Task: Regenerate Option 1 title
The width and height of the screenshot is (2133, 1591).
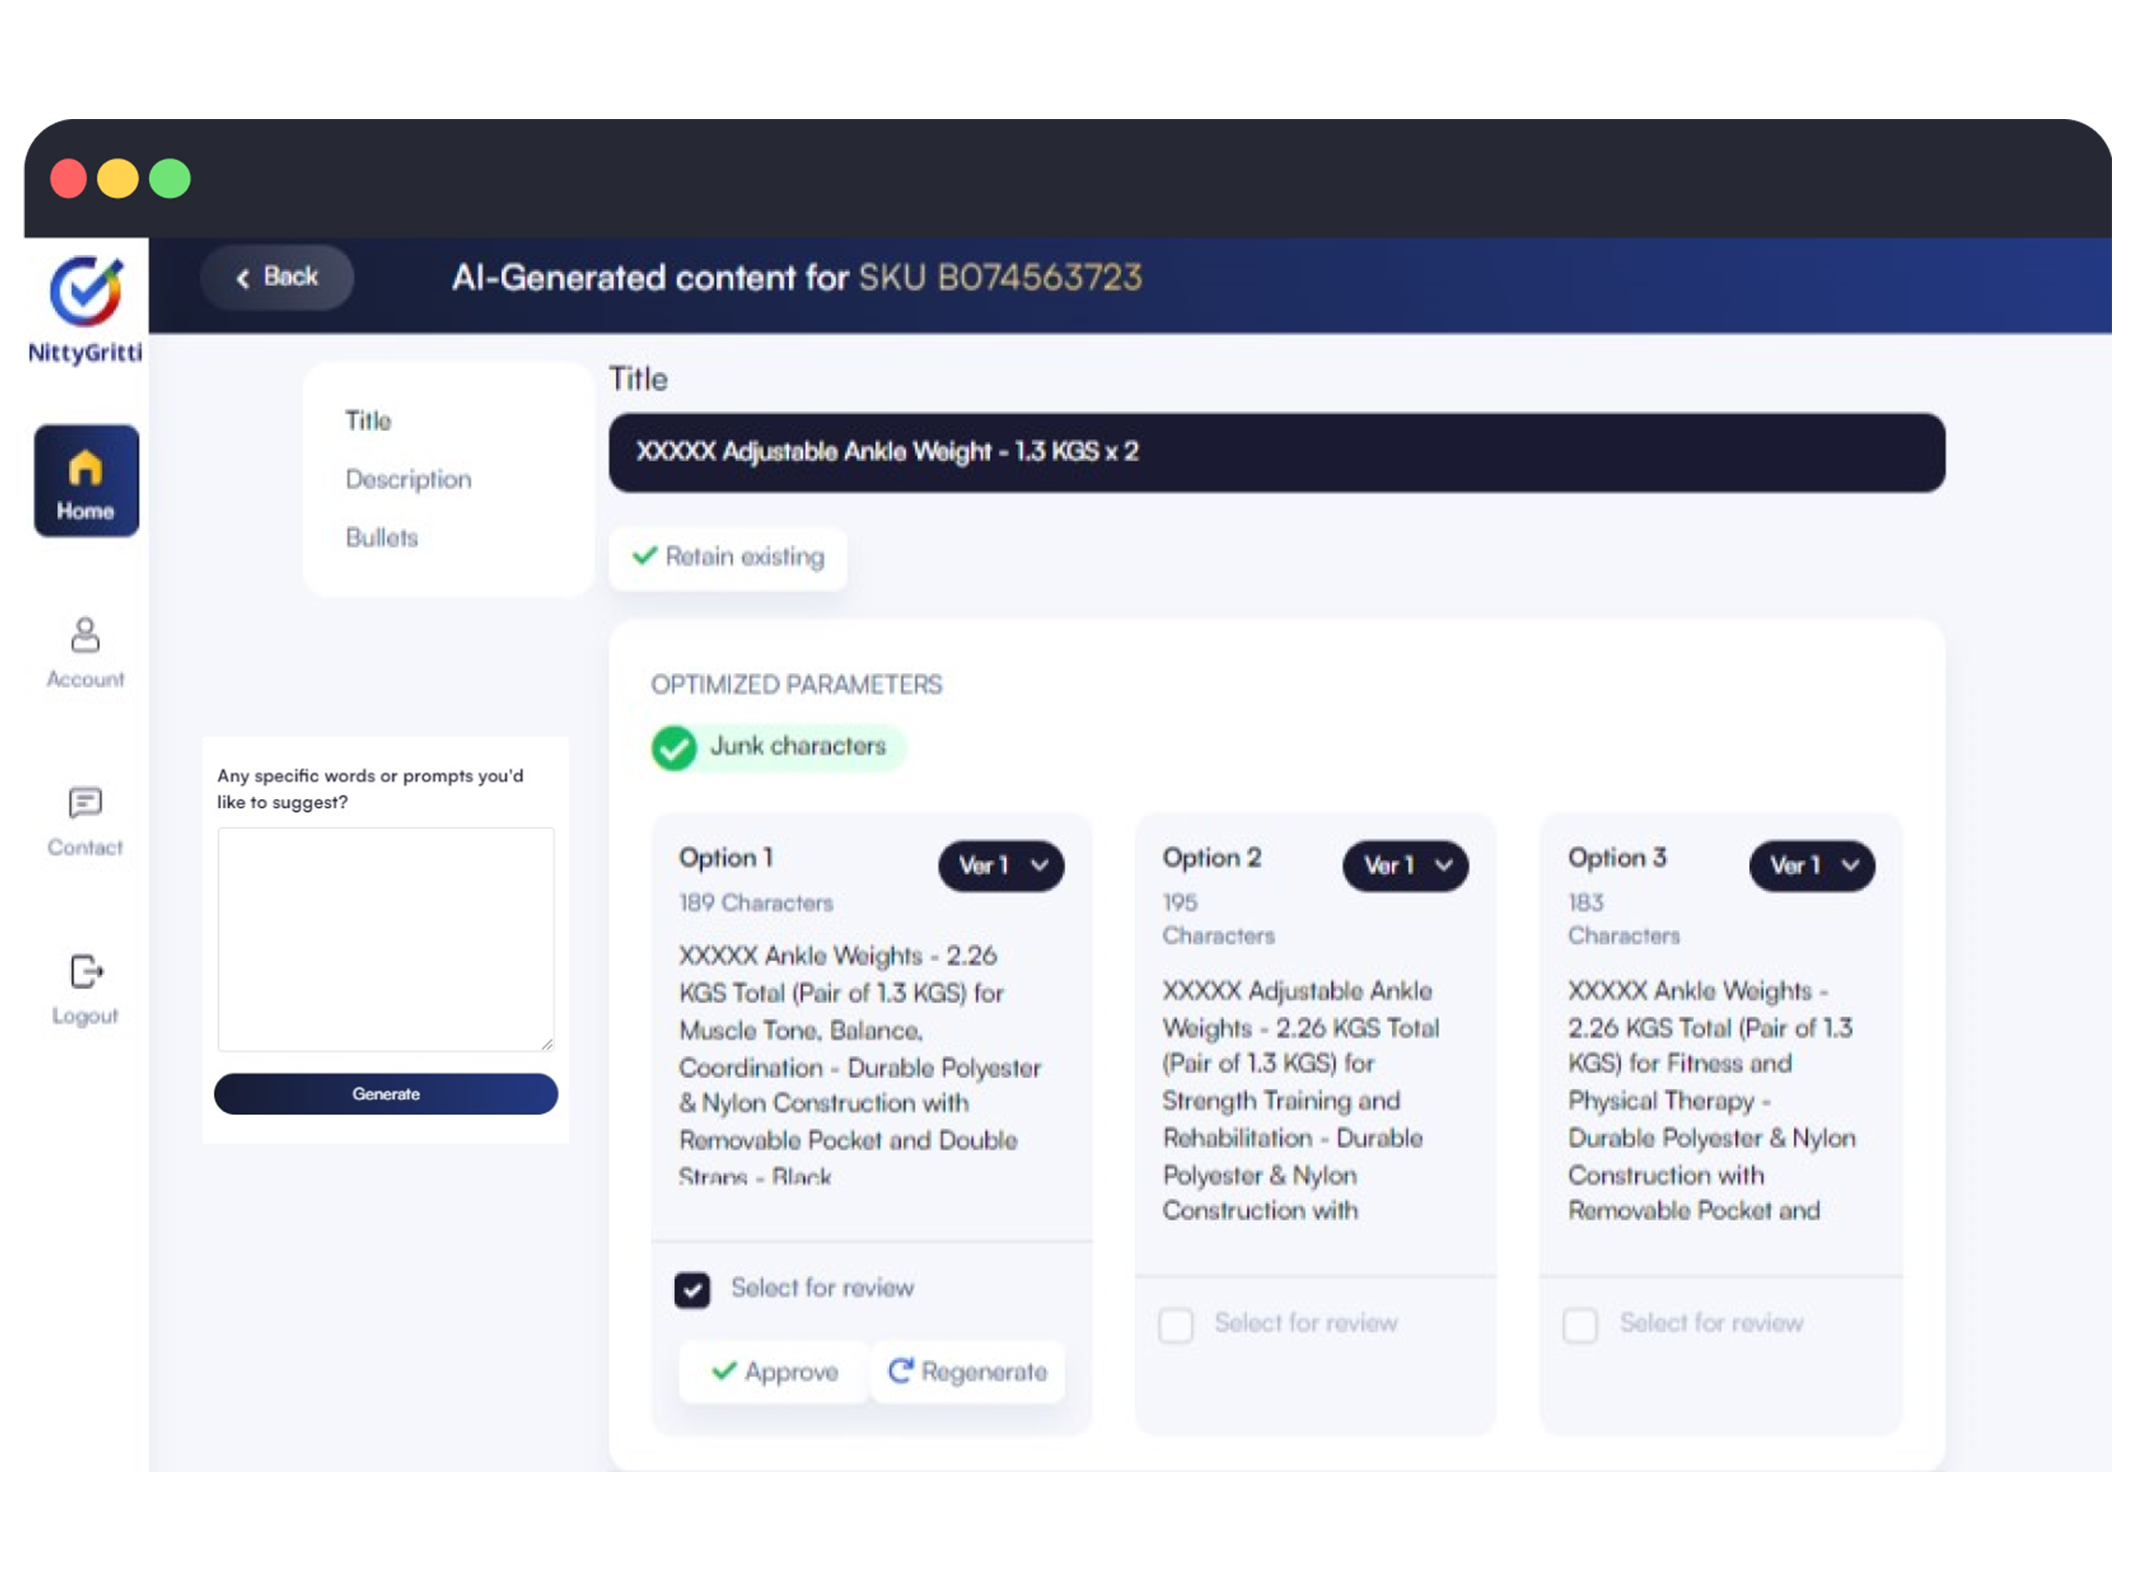Action: pyautogui.click(x=967, y=1372)
